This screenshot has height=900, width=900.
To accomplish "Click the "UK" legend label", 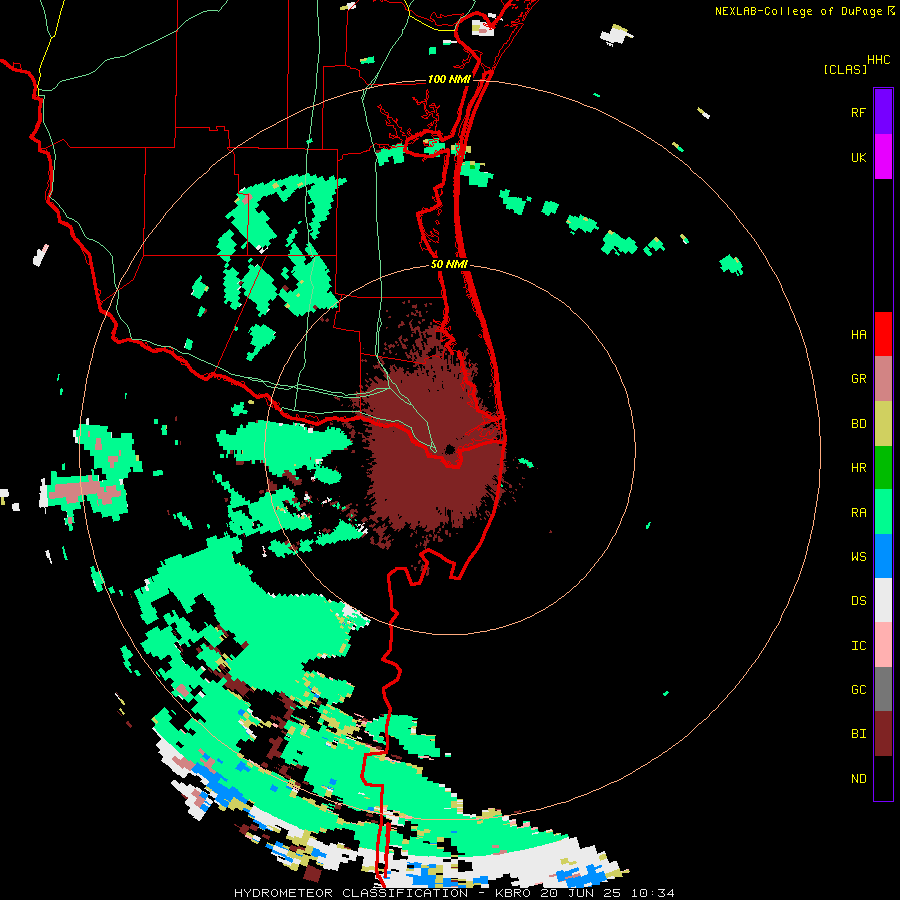I will click(858, 158).
